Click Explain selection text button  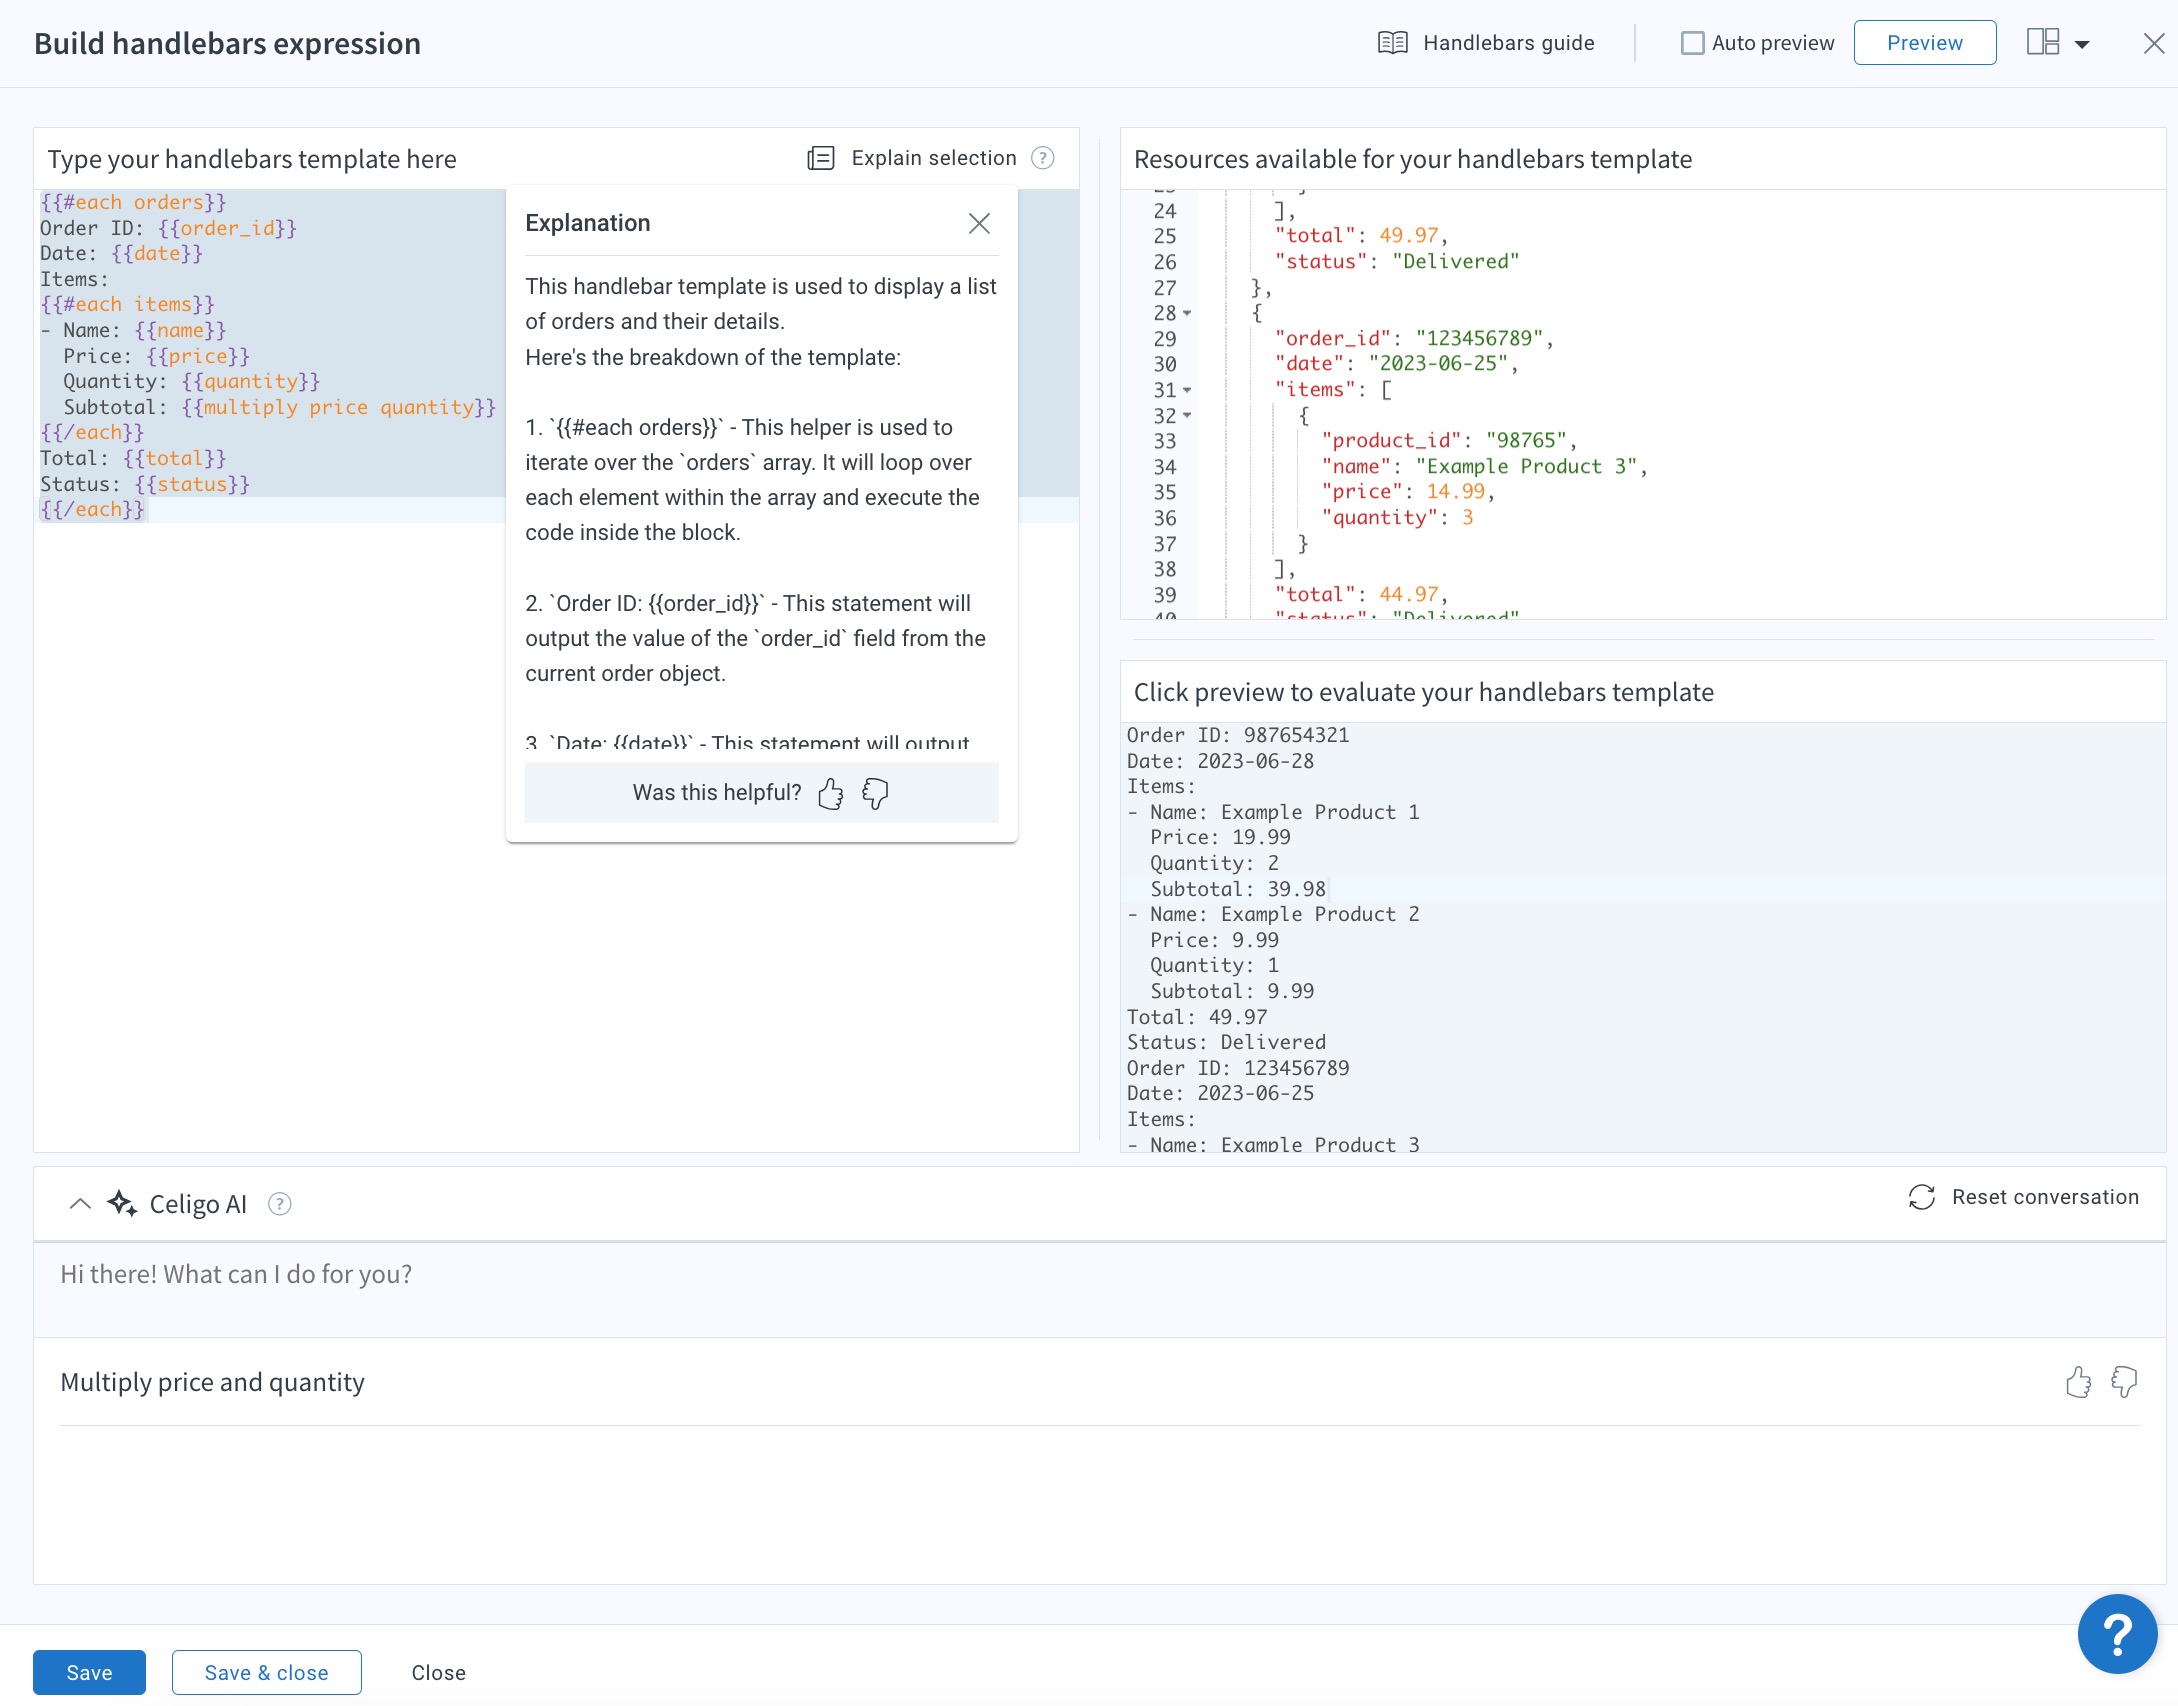tap(934, 158)
